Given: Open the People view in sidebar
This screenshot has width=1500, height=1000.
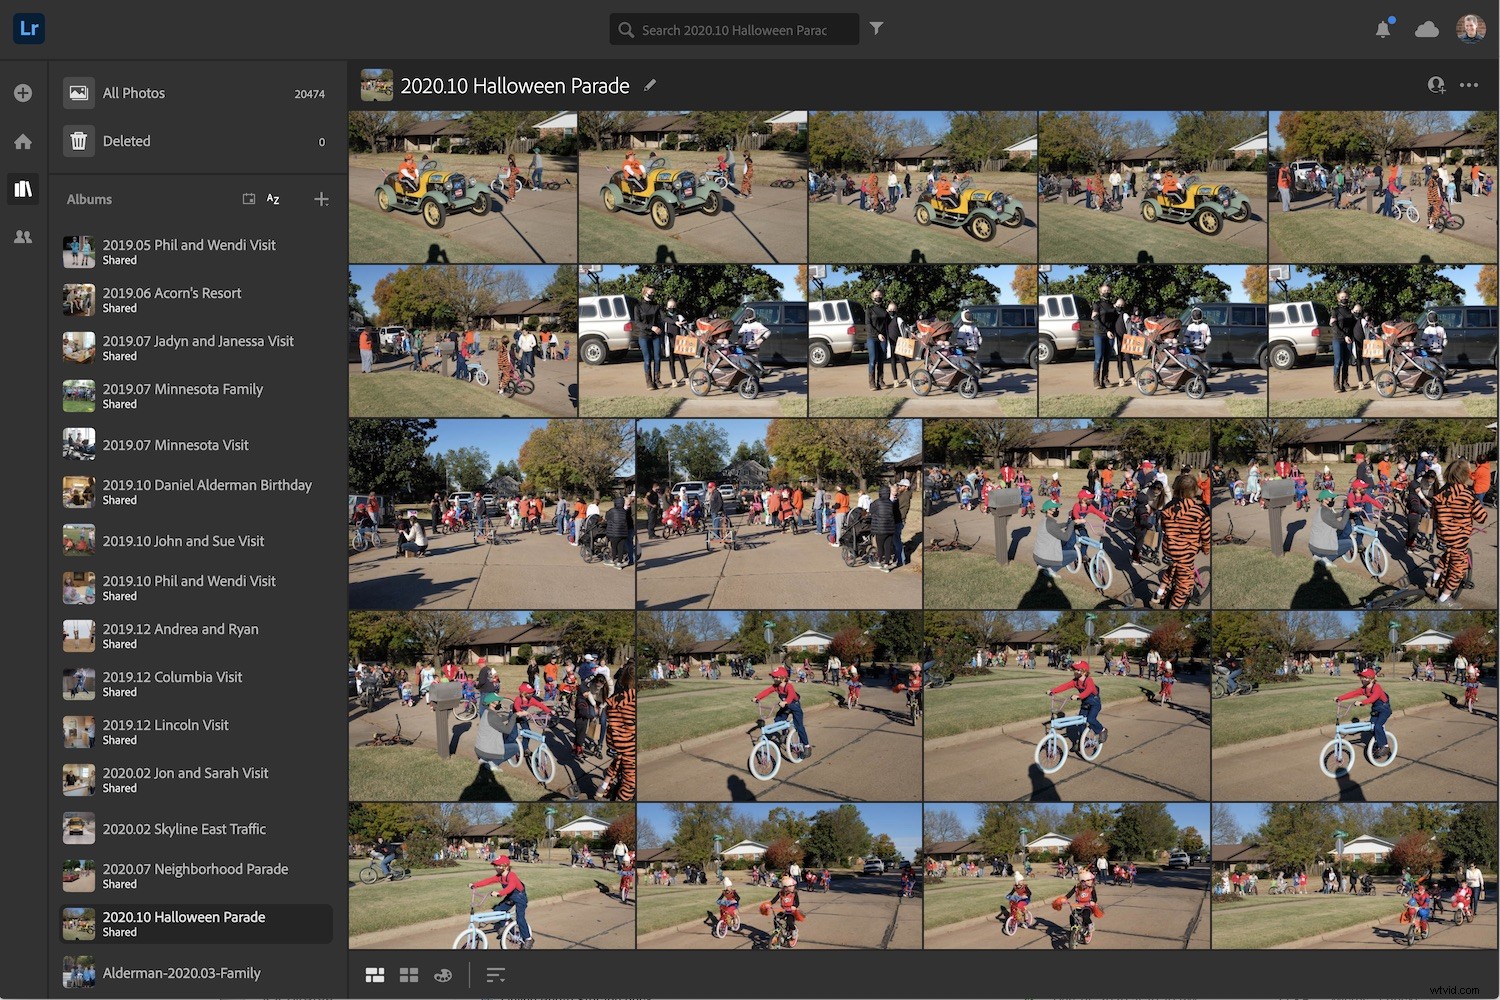Looking at the screenshot, I should coord(23,236).
